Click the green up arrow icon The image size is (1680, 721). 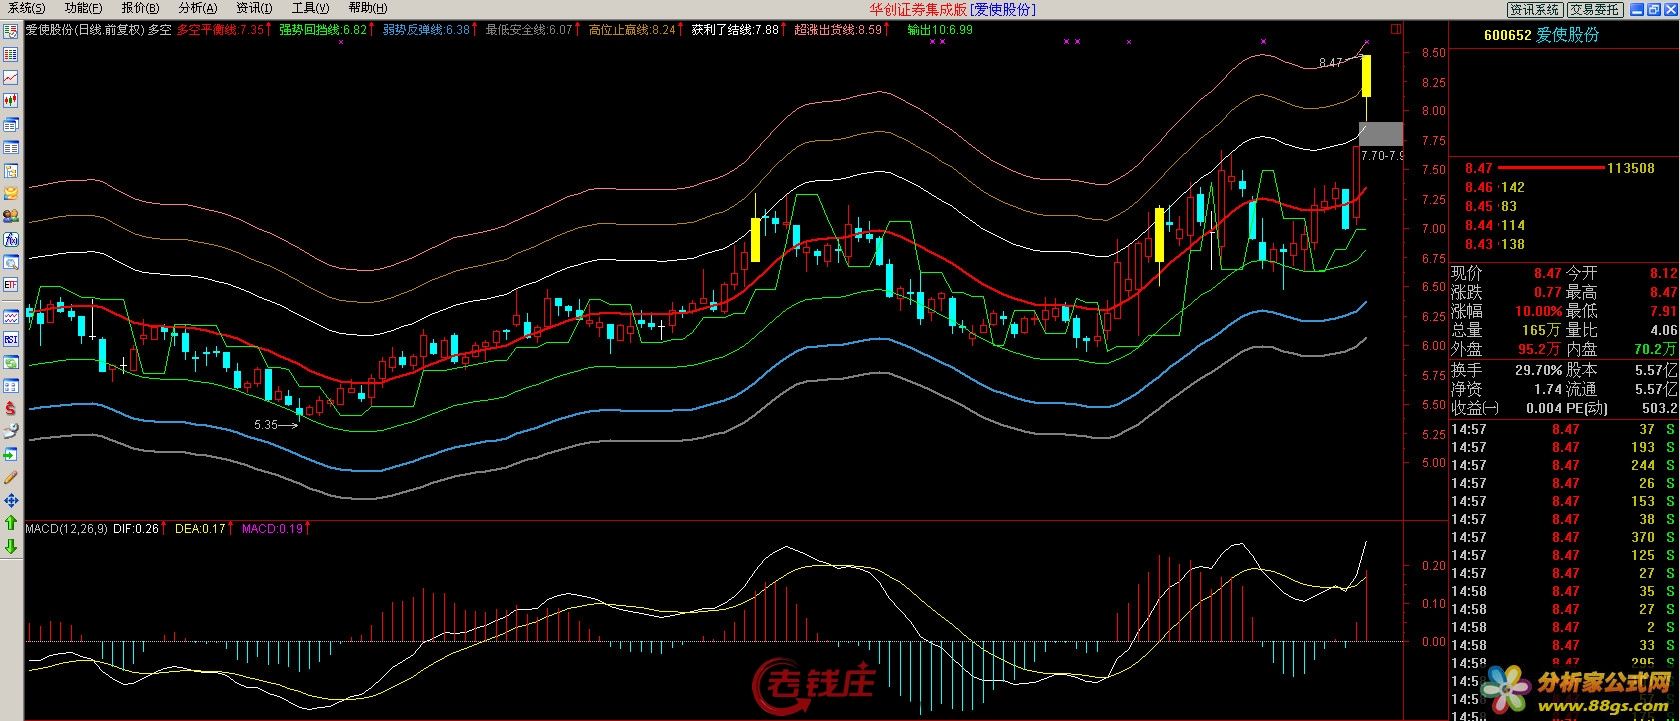pyautogui.click(x=11, y=523)
